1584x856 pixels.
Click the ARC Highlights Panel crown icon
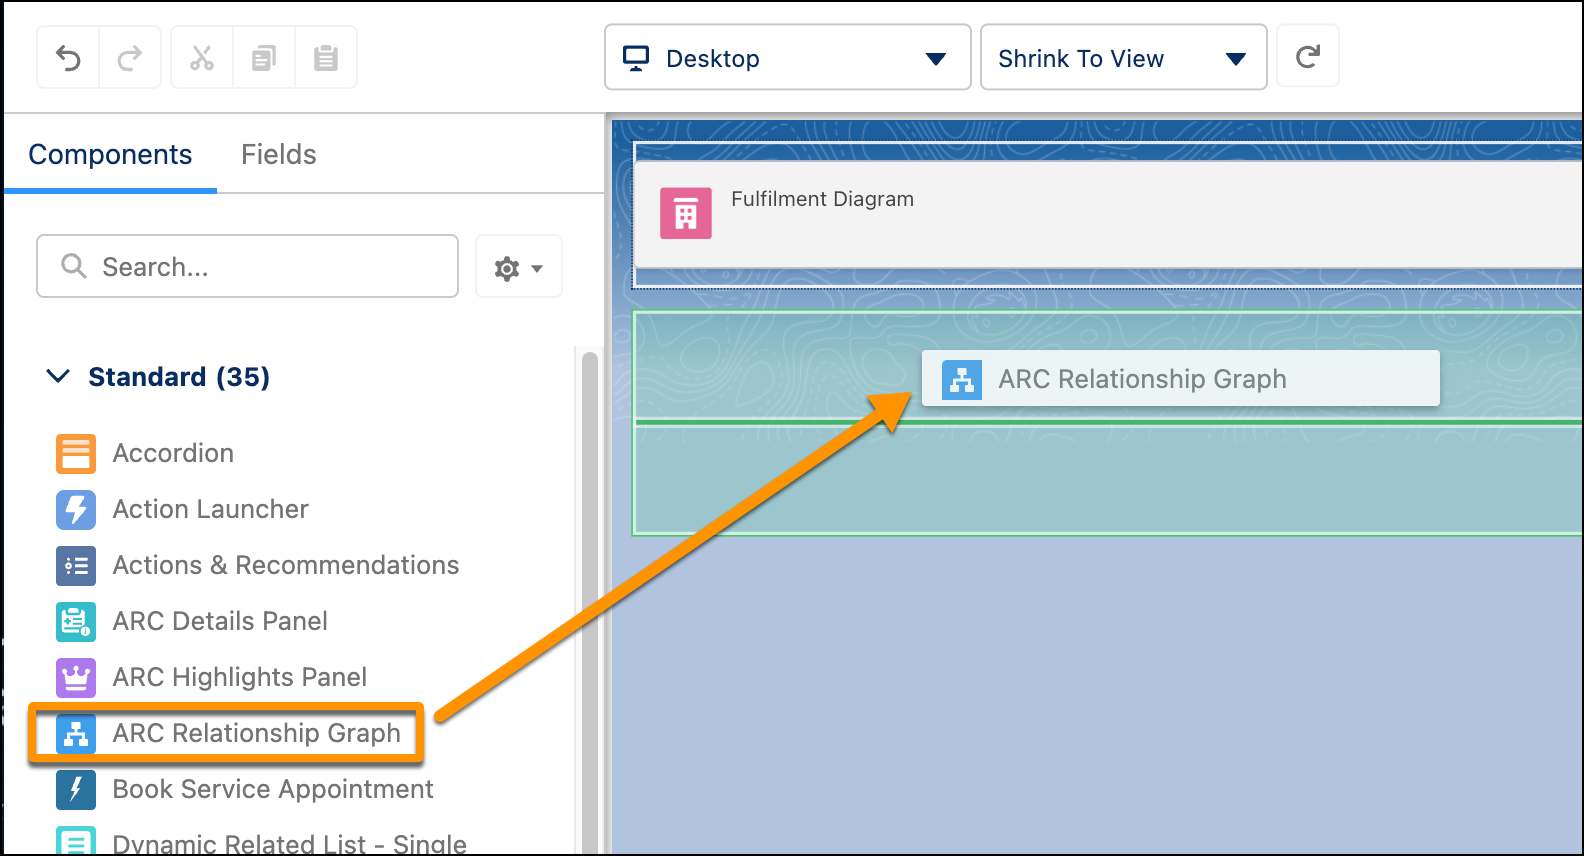(x=75, y=677)
